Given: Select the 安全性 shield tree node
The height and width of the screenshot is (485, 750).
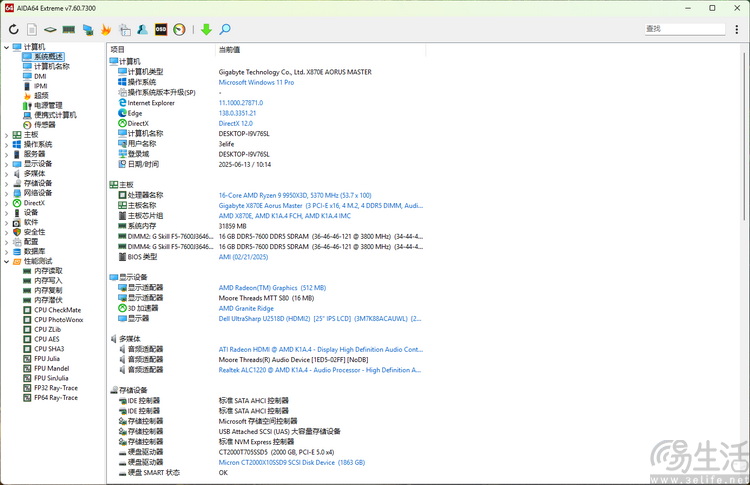Looking at the screenshot, I should [x=29, y=232].
